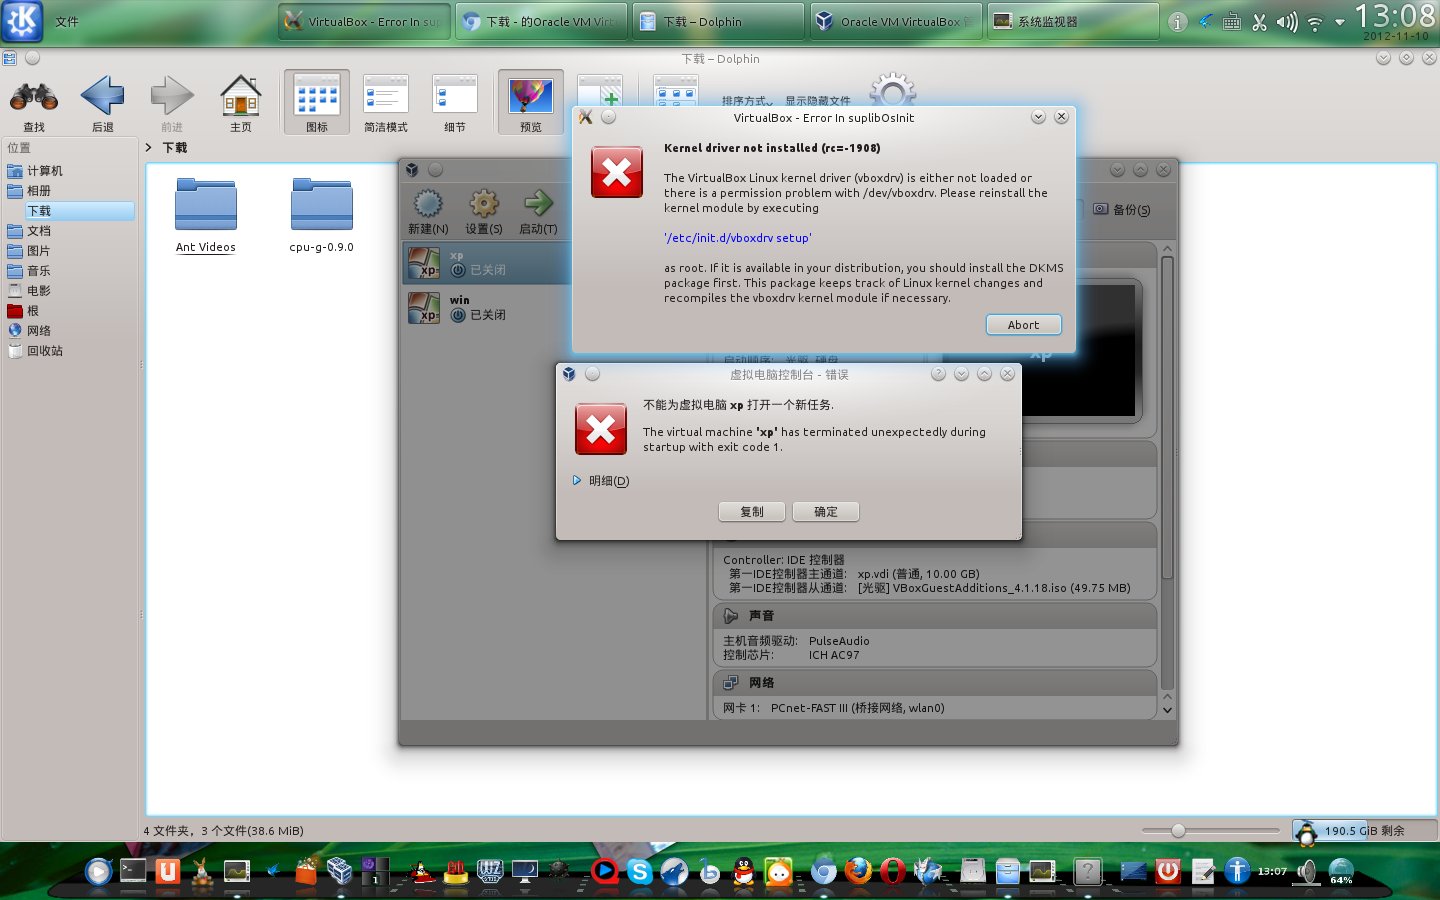This screenshot has width=1440, height=900.
Task: Go back with the 后退 arrow in Dolphin
Action: [x=102, y=104]
